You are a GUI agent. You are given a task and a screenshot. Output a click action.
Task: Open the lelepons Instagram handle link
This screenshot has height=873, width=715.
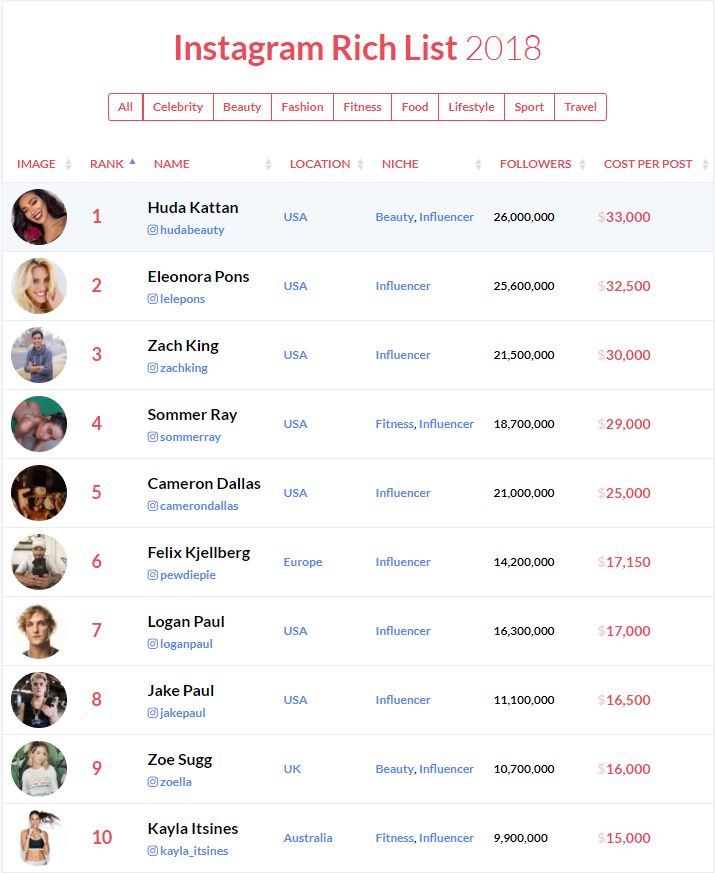[182, 299]
